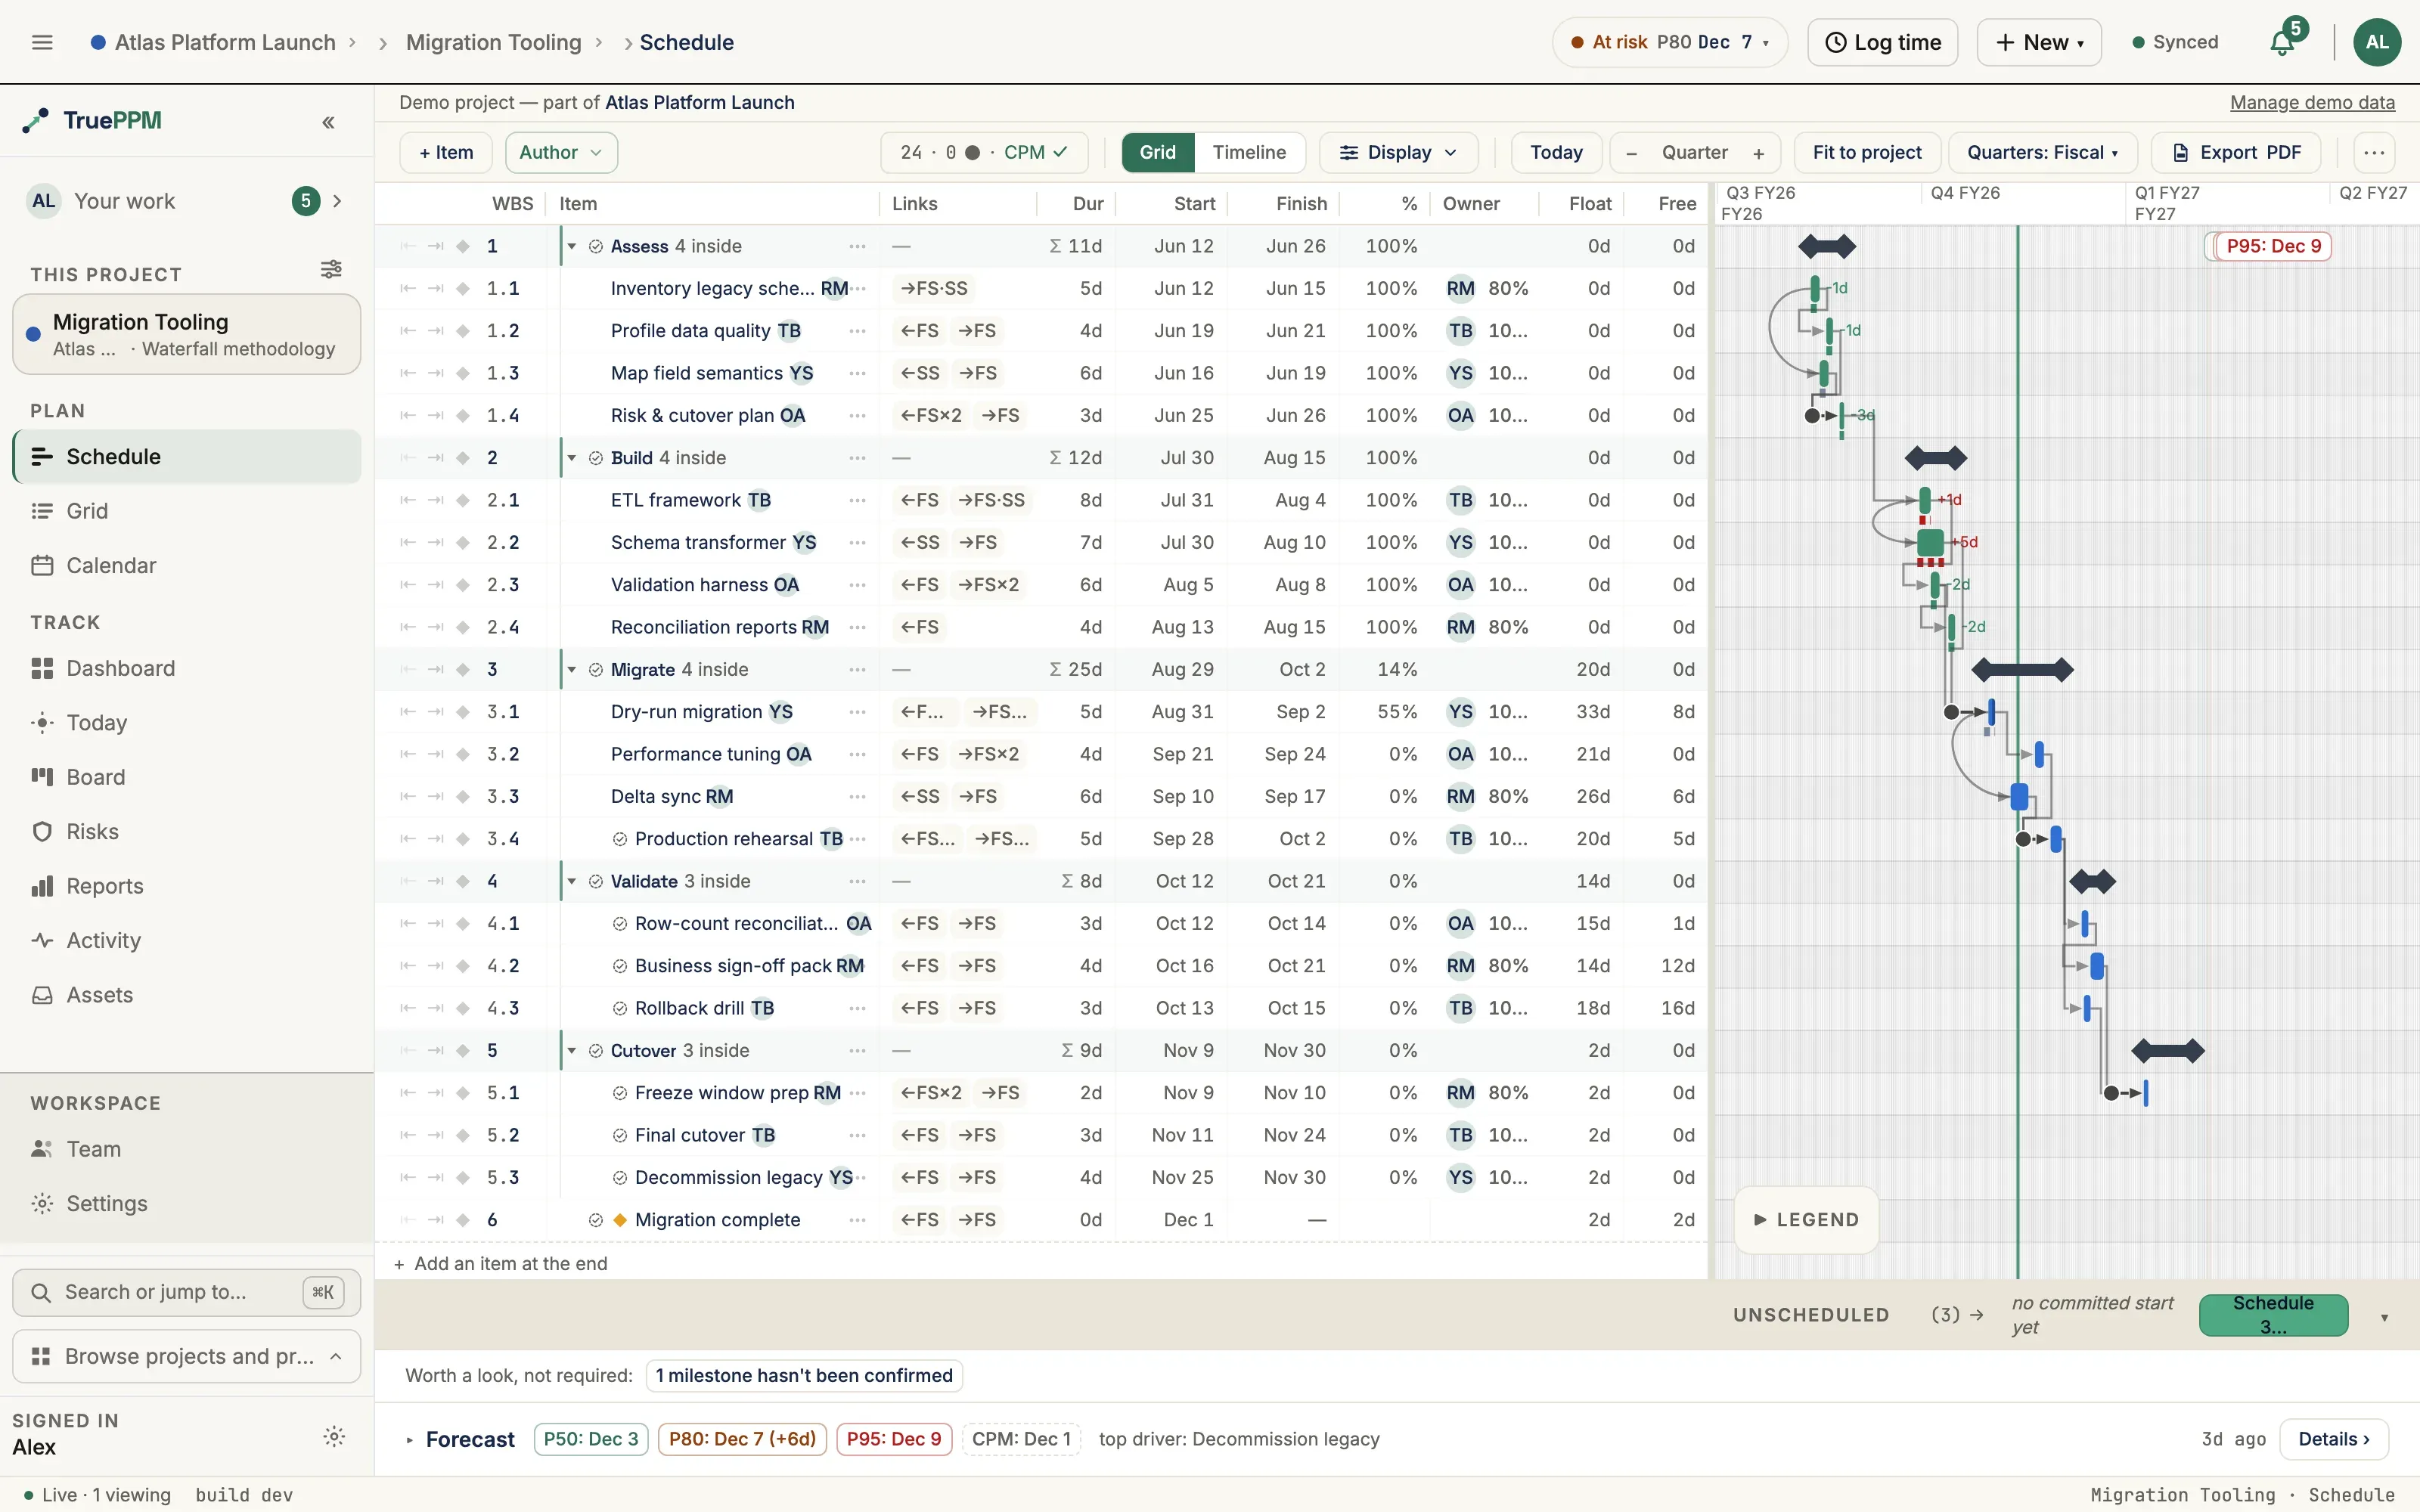Open workspace Settings

coord(187,1203)
